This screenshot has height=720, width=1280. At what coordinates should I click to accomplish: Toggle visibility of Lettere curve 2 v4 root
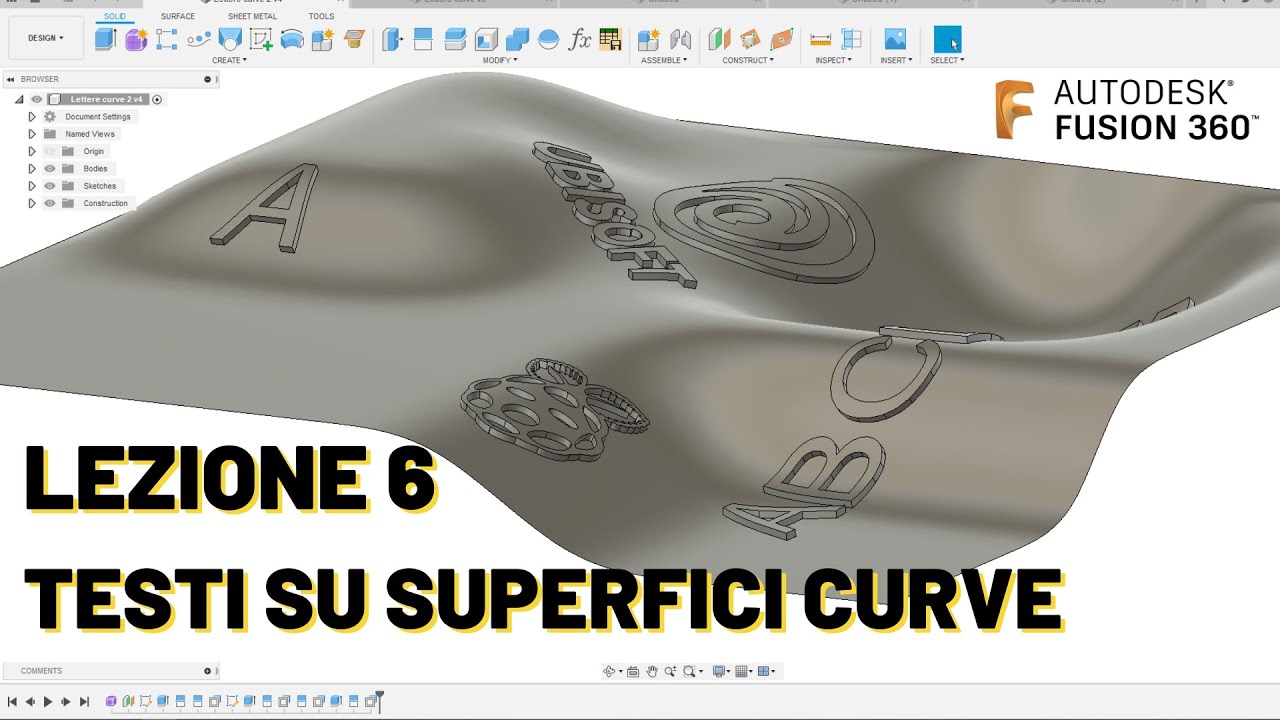click(x=37, y=99)
